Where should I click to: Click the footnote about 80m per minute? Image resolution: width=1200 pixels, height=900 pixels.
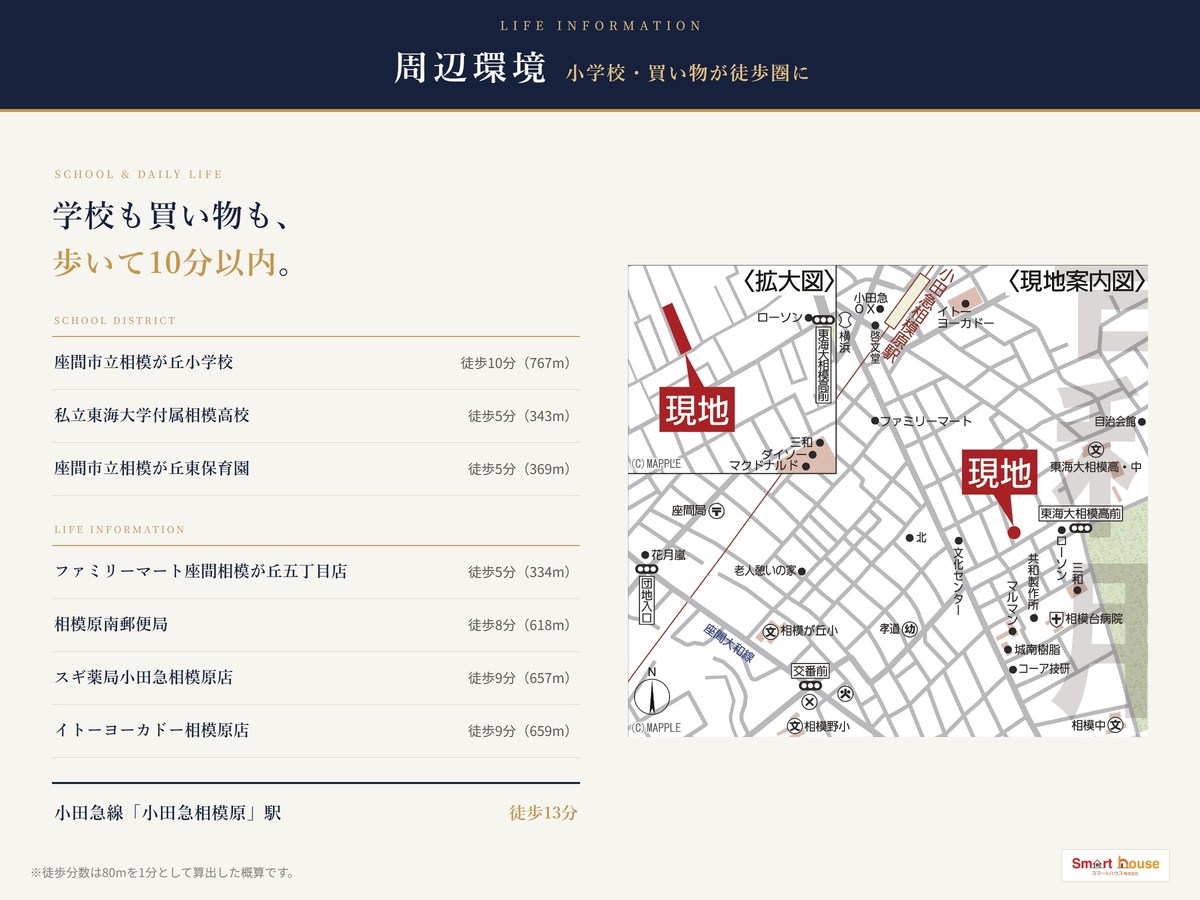tap(163, 873)
